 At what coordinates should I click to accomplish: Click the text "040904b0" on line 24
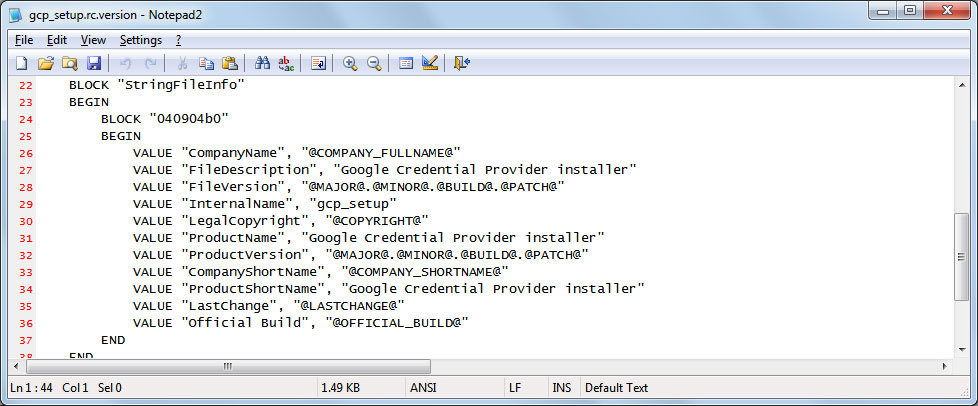(189, 119)
